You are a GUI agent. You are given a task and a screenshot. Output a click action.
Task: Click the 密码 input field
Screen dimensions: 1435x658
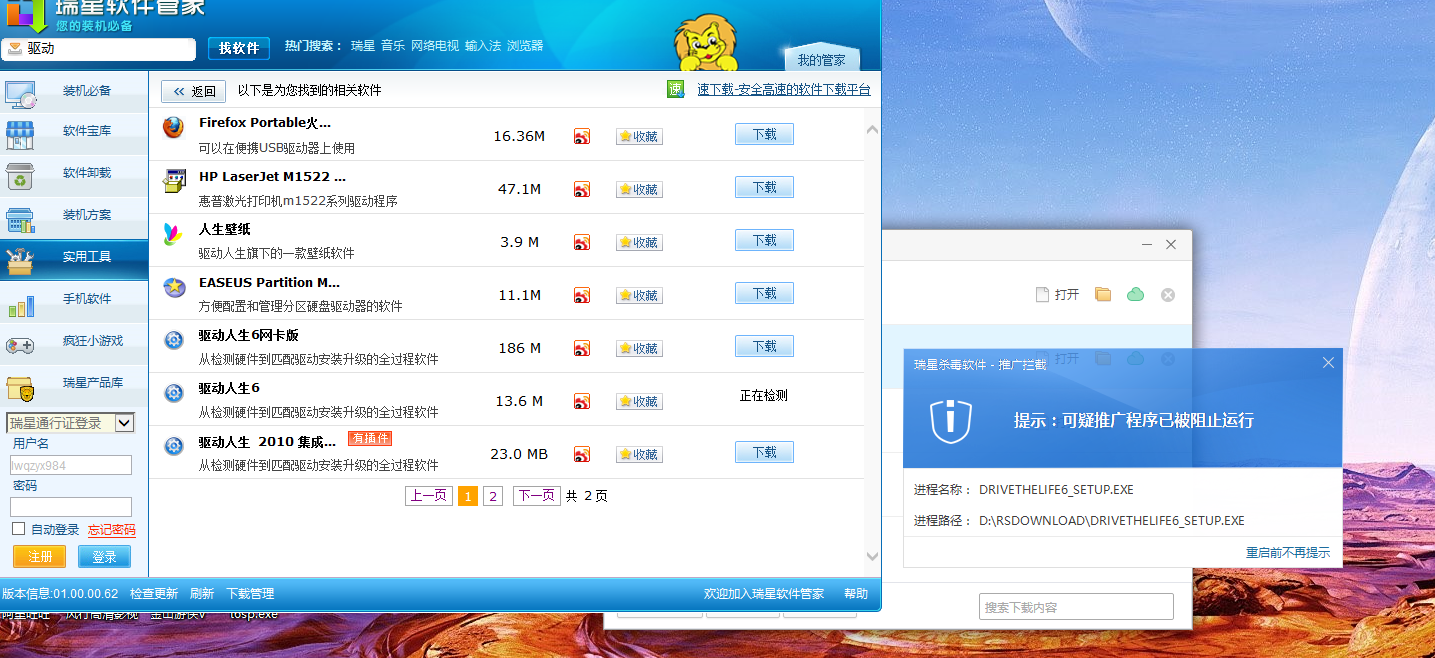point(71,507)
